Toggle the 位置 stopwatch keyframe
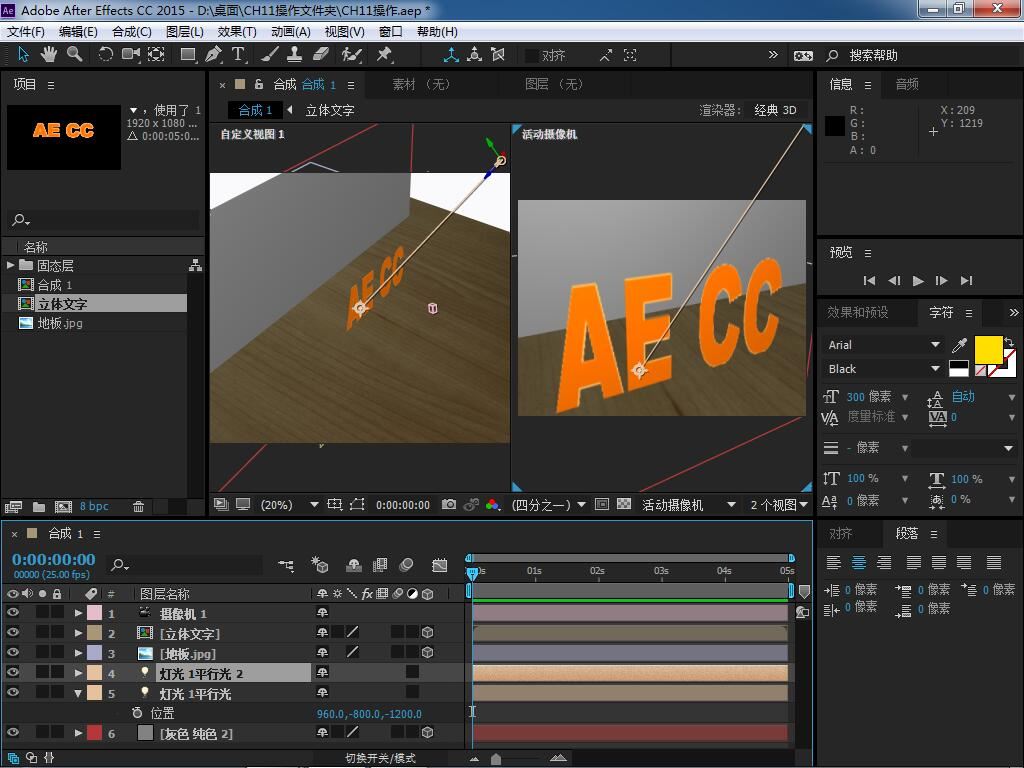 pos(136,712)
